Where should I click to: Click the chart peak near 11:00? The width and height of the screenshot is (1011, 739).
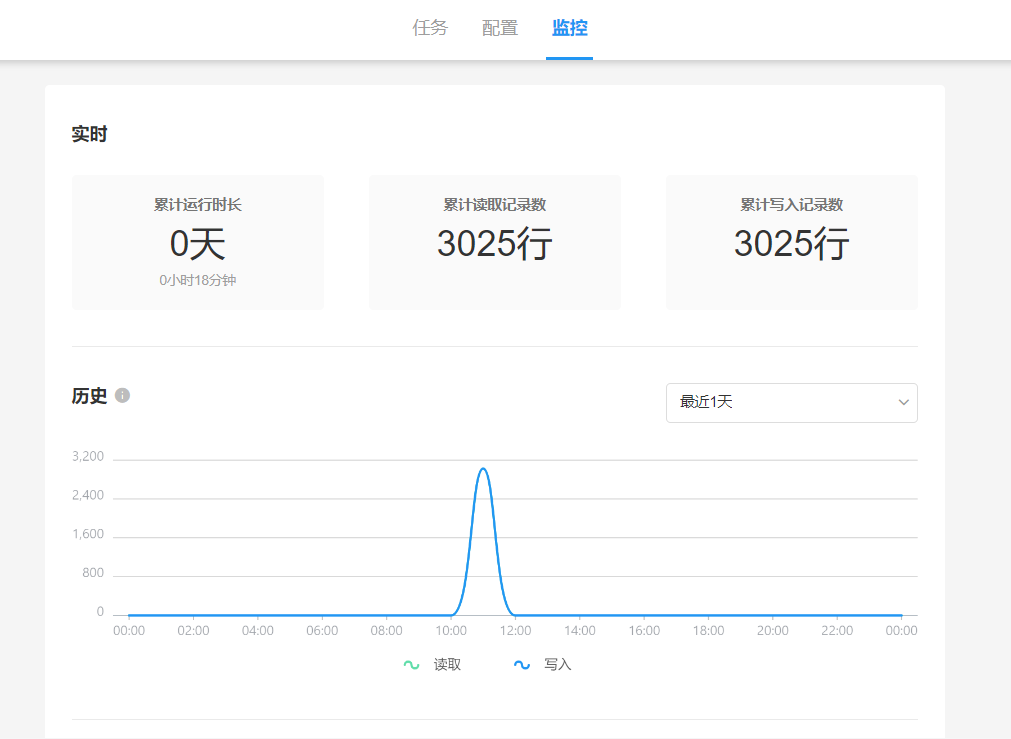(483, 469)
